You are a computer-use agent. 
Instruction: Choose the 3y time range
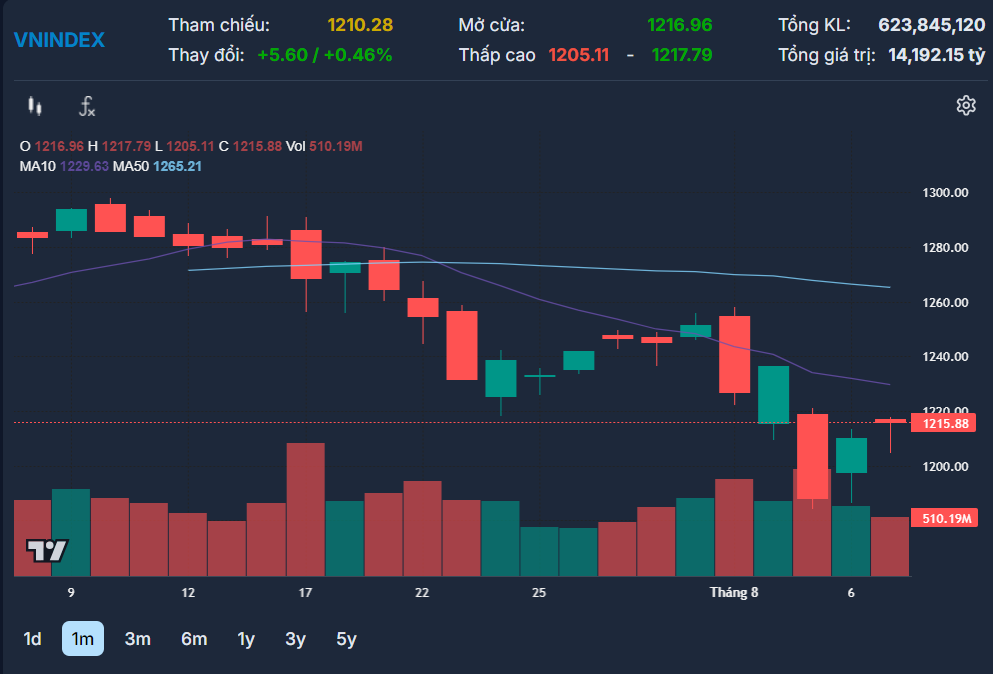coord(295,639)
